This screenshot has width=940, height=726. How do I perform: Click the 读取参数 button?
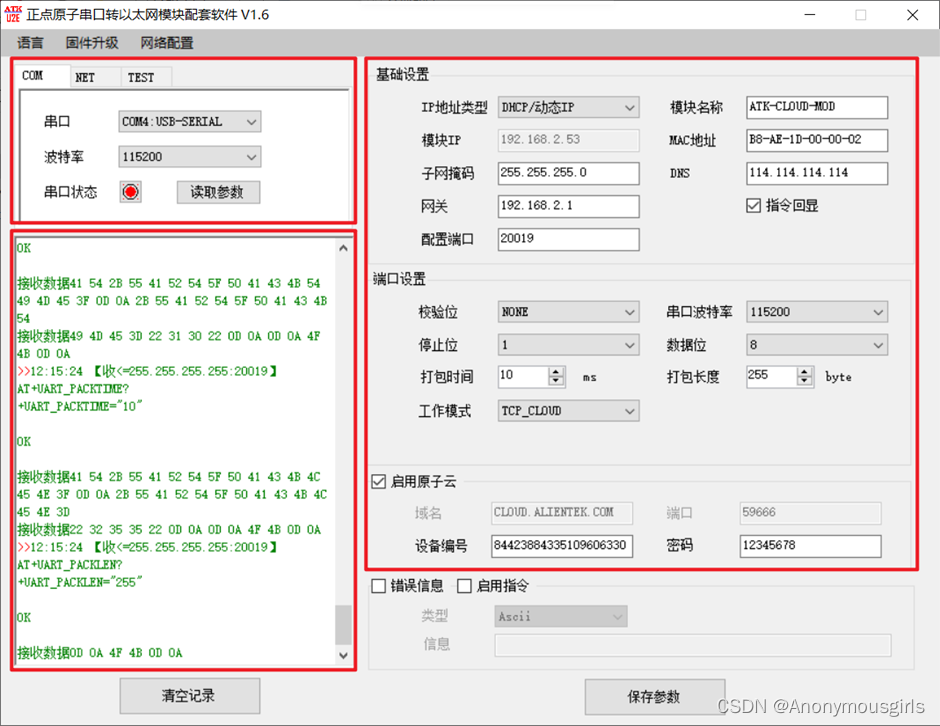(x=218, y=192)
